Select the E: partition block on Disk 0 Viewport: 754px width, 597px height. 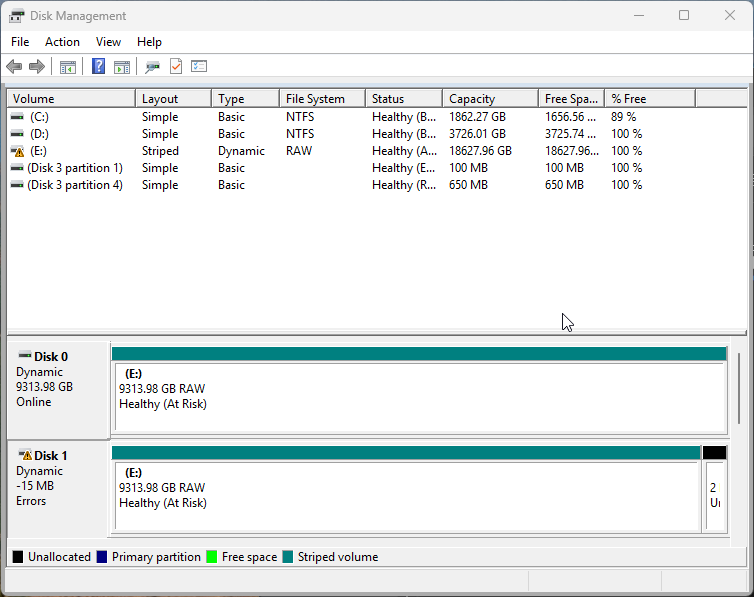click(x=419, y=389)
